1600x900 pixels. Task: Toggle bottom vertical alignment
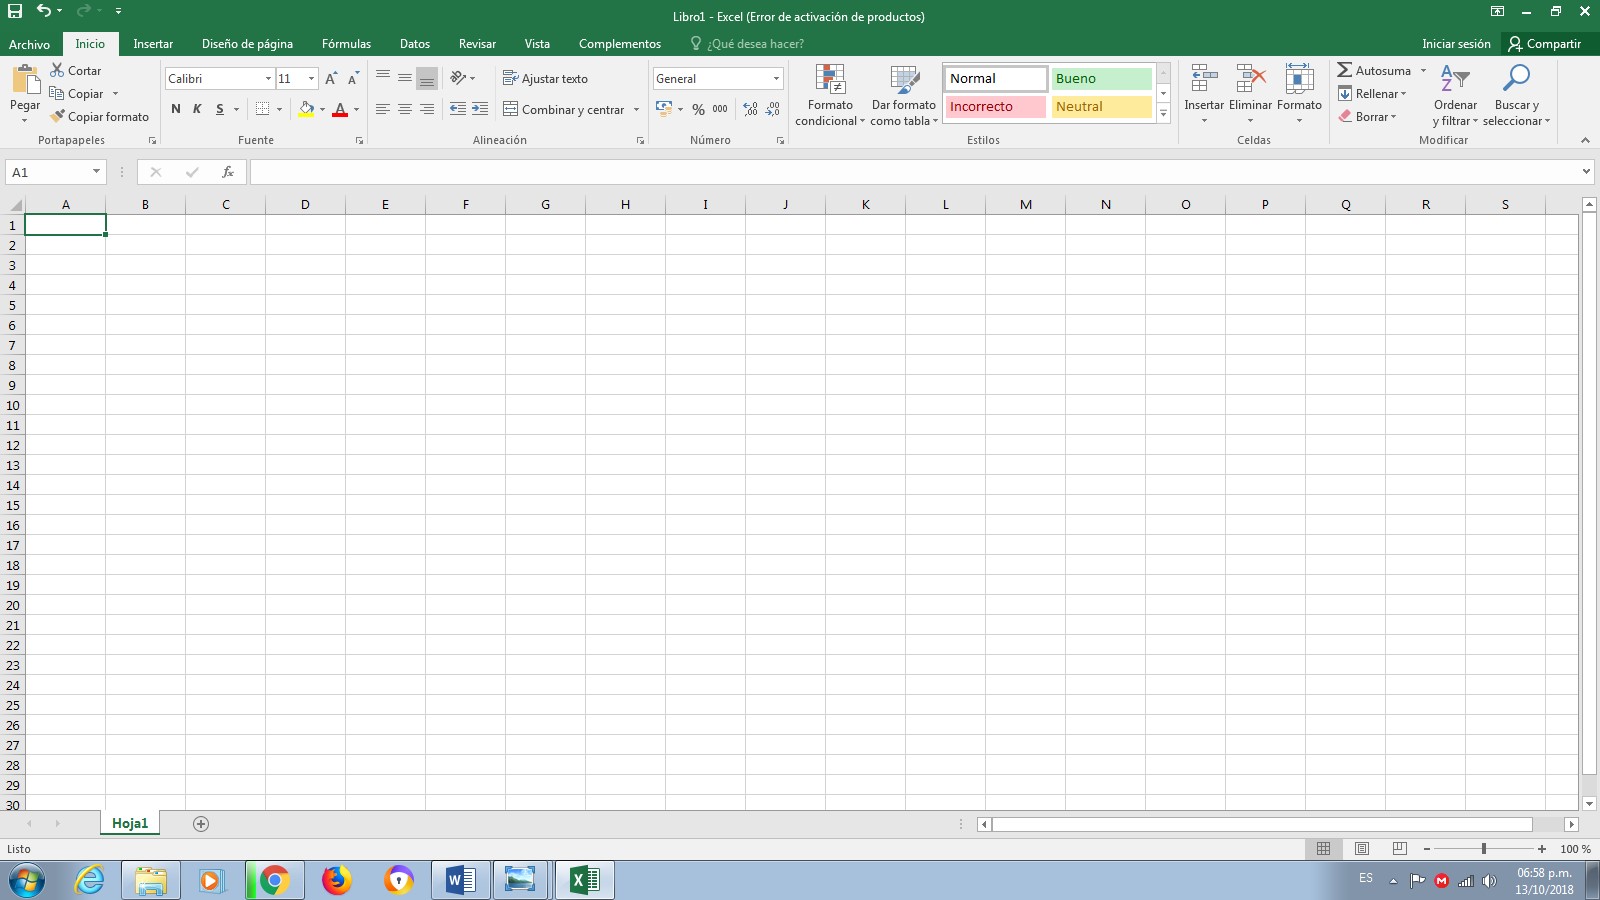(x=427, y=78)
